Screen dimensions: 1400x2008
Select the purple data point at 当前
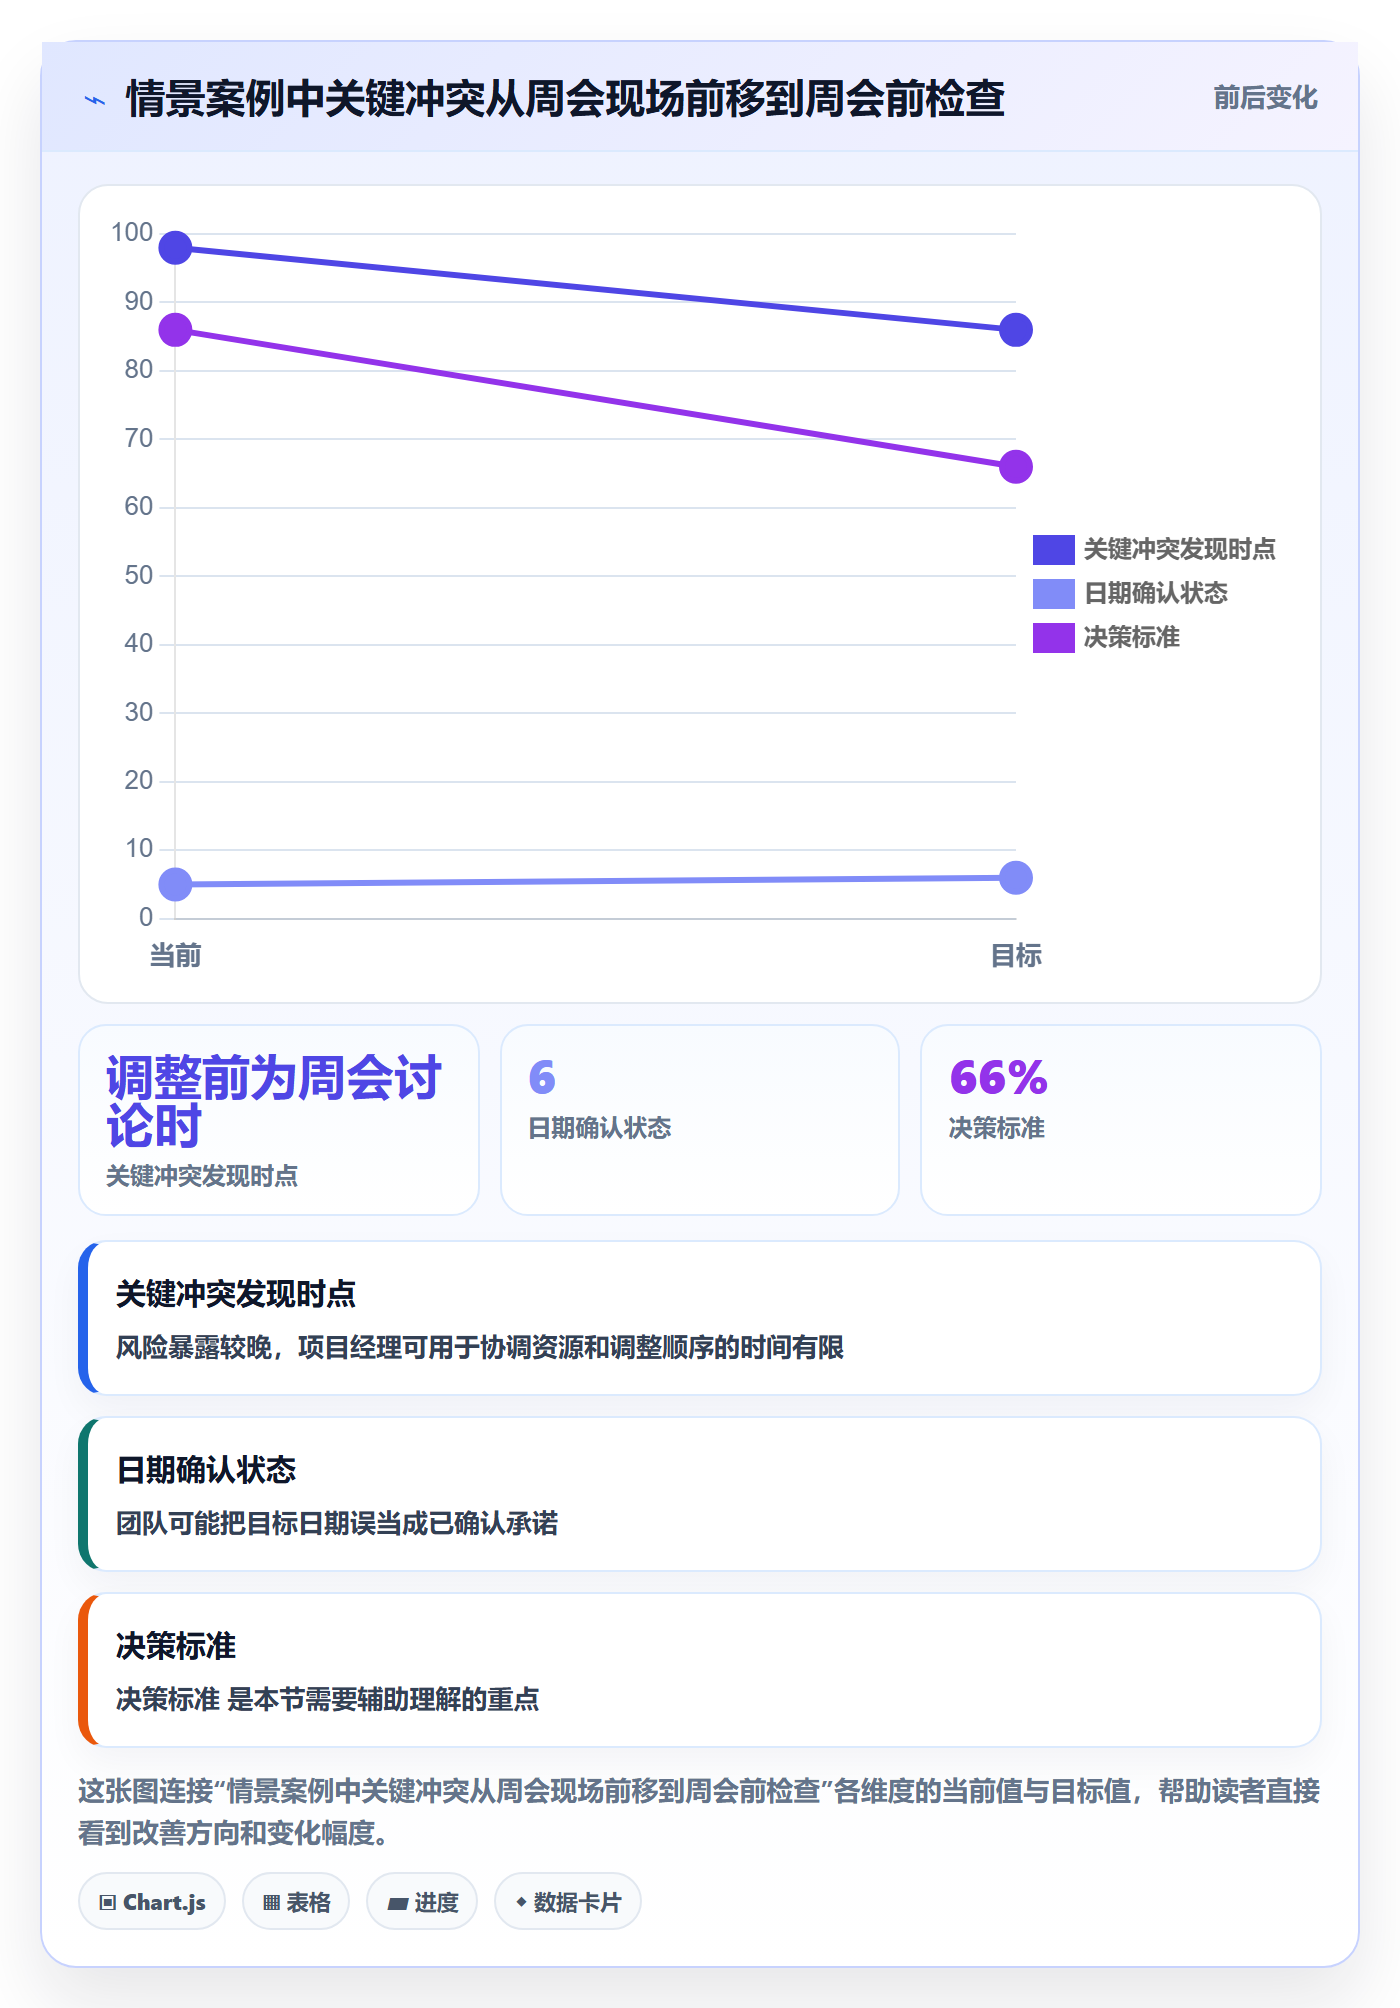[175, 330]
